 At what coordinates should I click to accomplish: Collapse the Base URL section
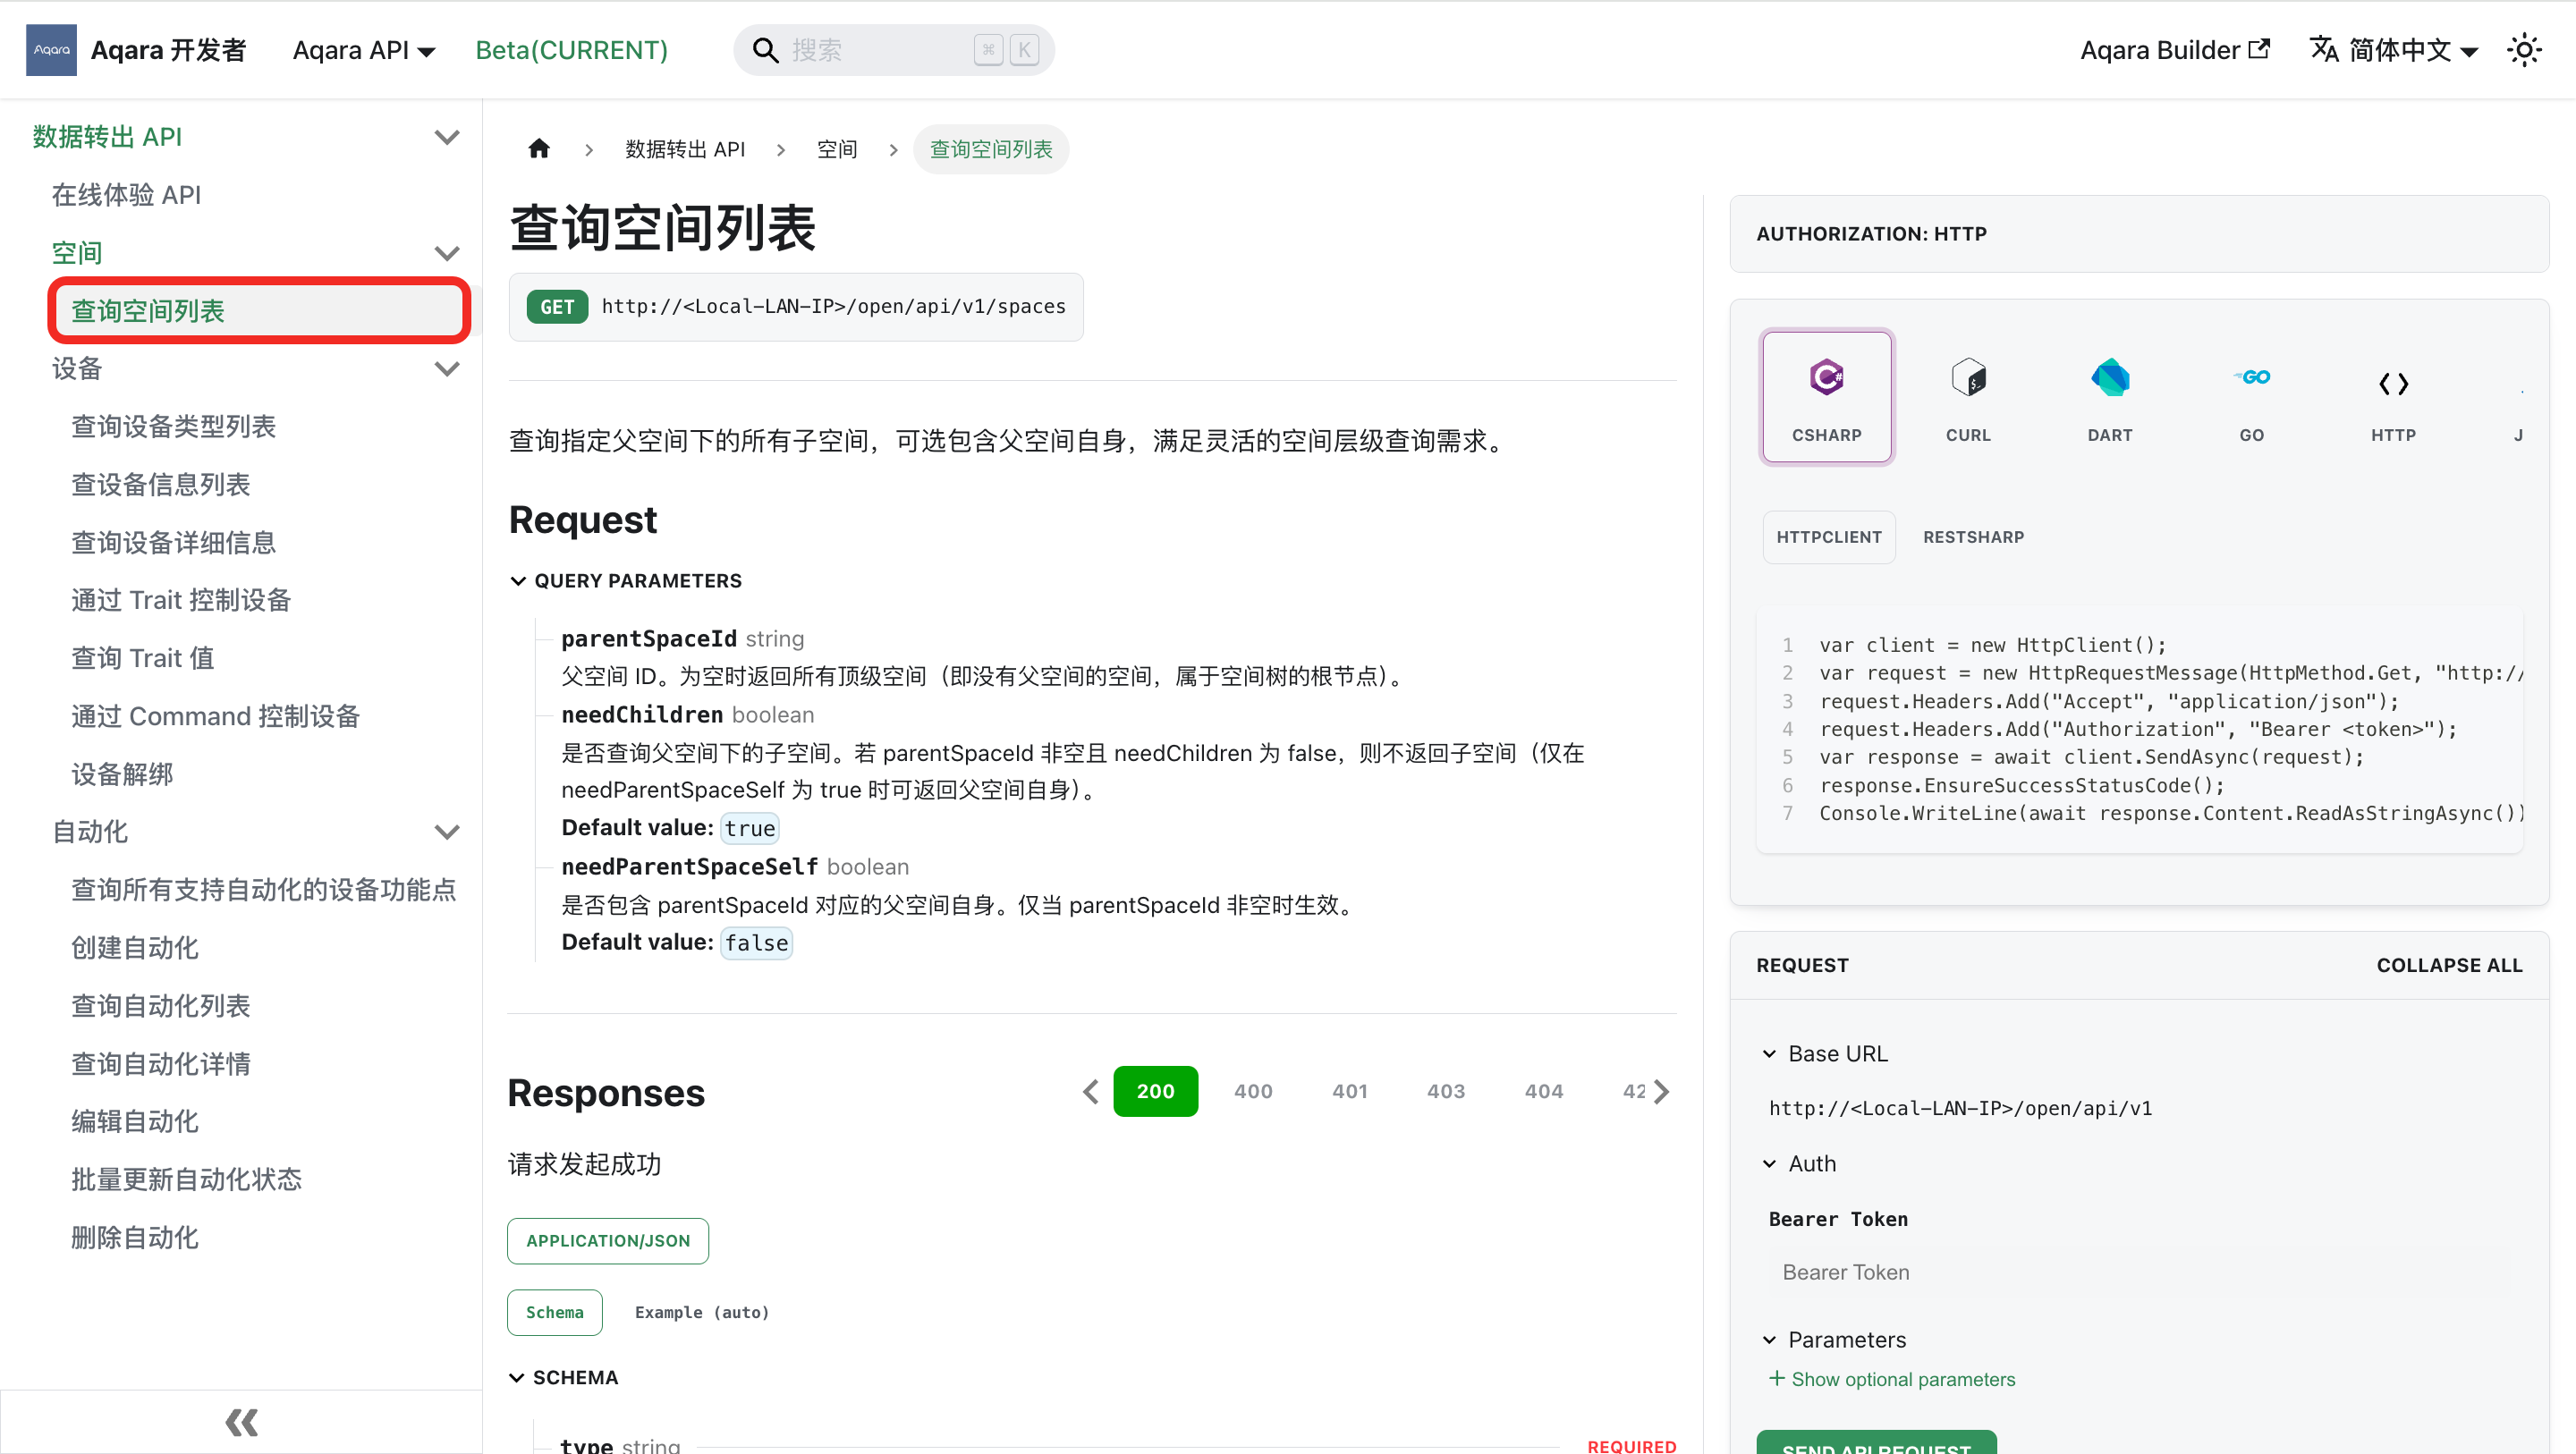pyautogui.click(x=1827, y=1054)
